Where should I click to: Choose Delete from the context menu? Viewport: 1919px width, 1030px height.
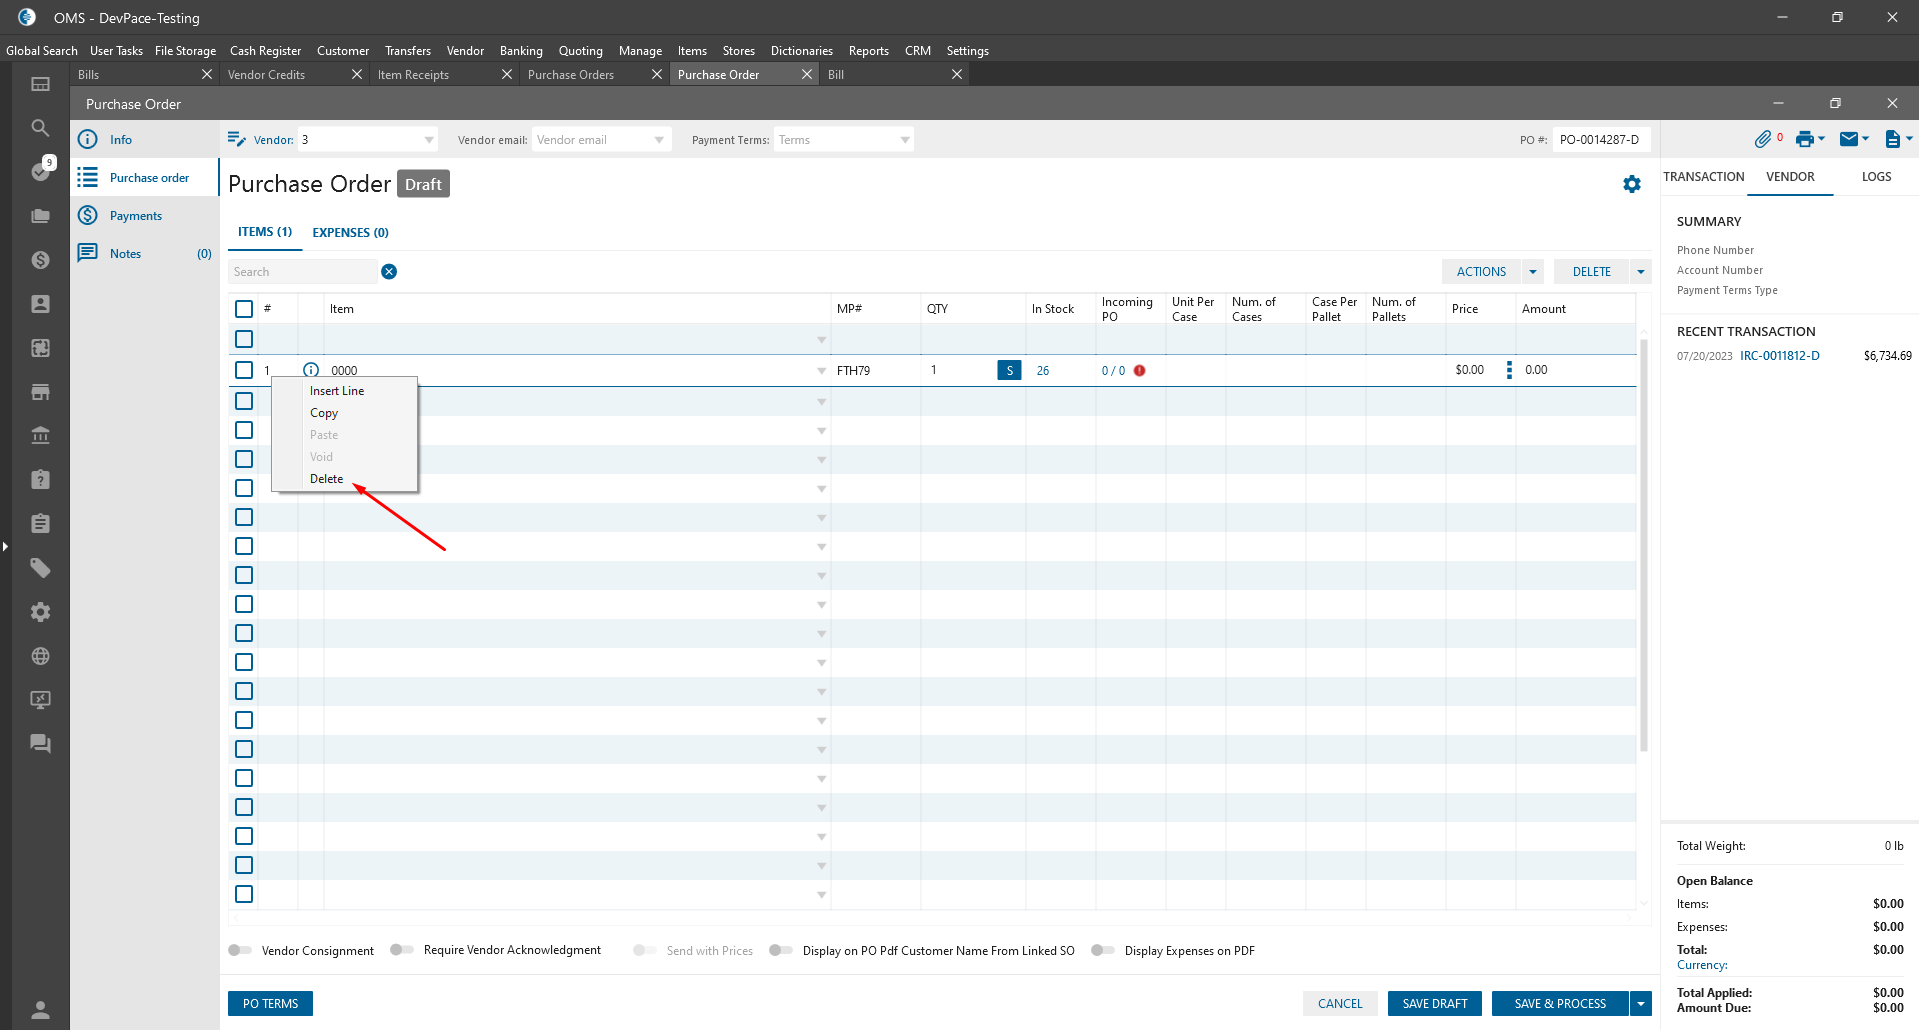click(x=326, y=479)
